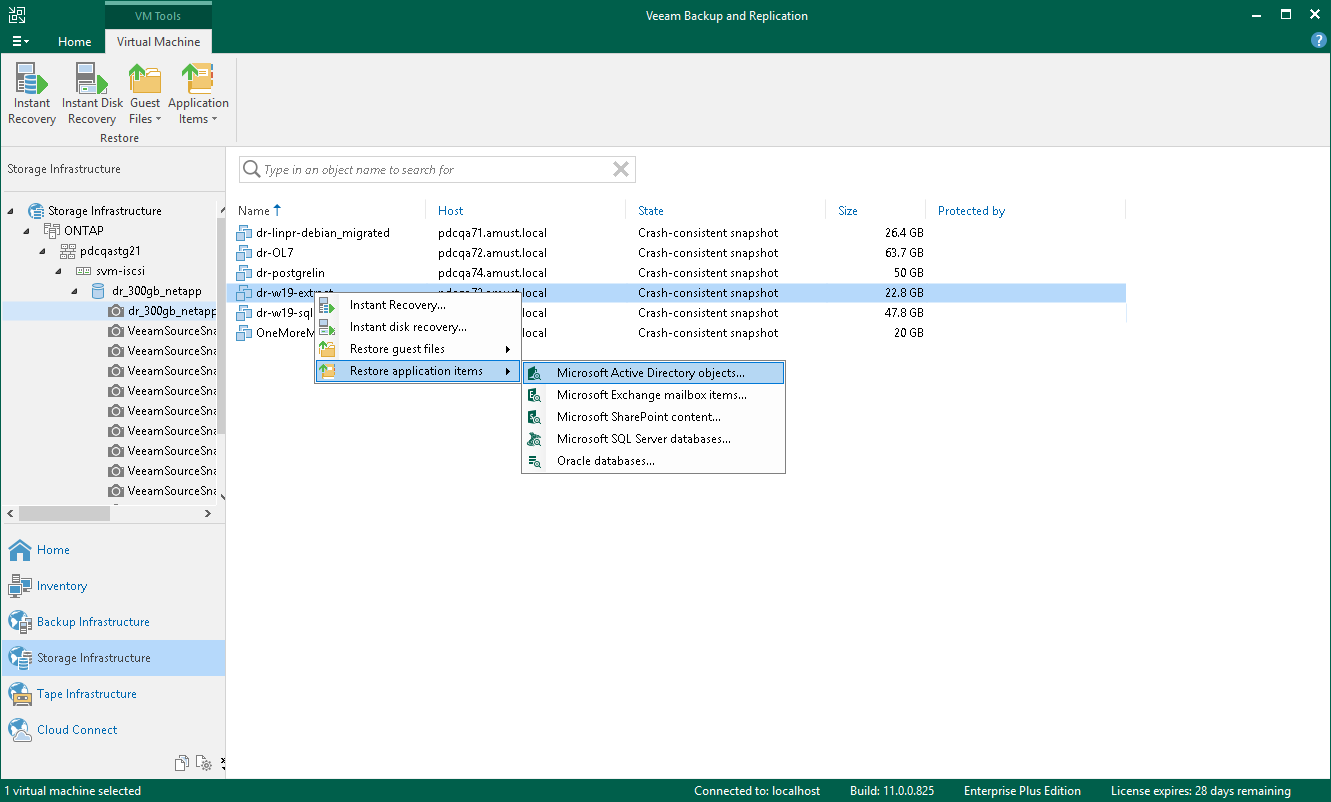Go to the Backup Infrastructure view
The image size is (1331, 802).
click(93, 622)
